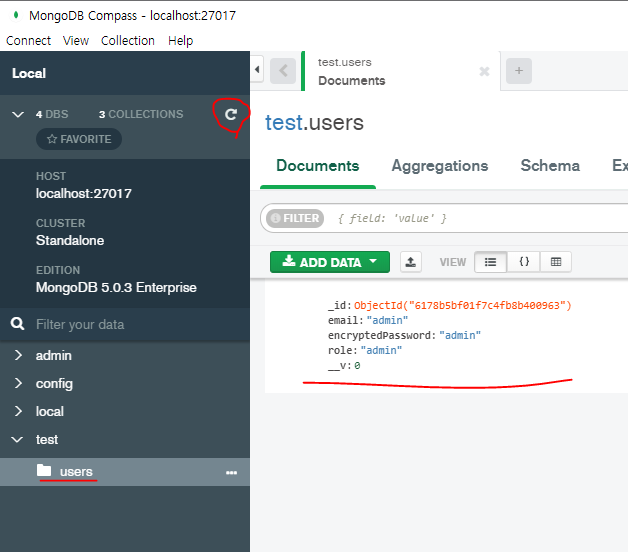Click the __v value 0
Image resolution: width=628 pixels, height=552 pixels.
[357, 365]
